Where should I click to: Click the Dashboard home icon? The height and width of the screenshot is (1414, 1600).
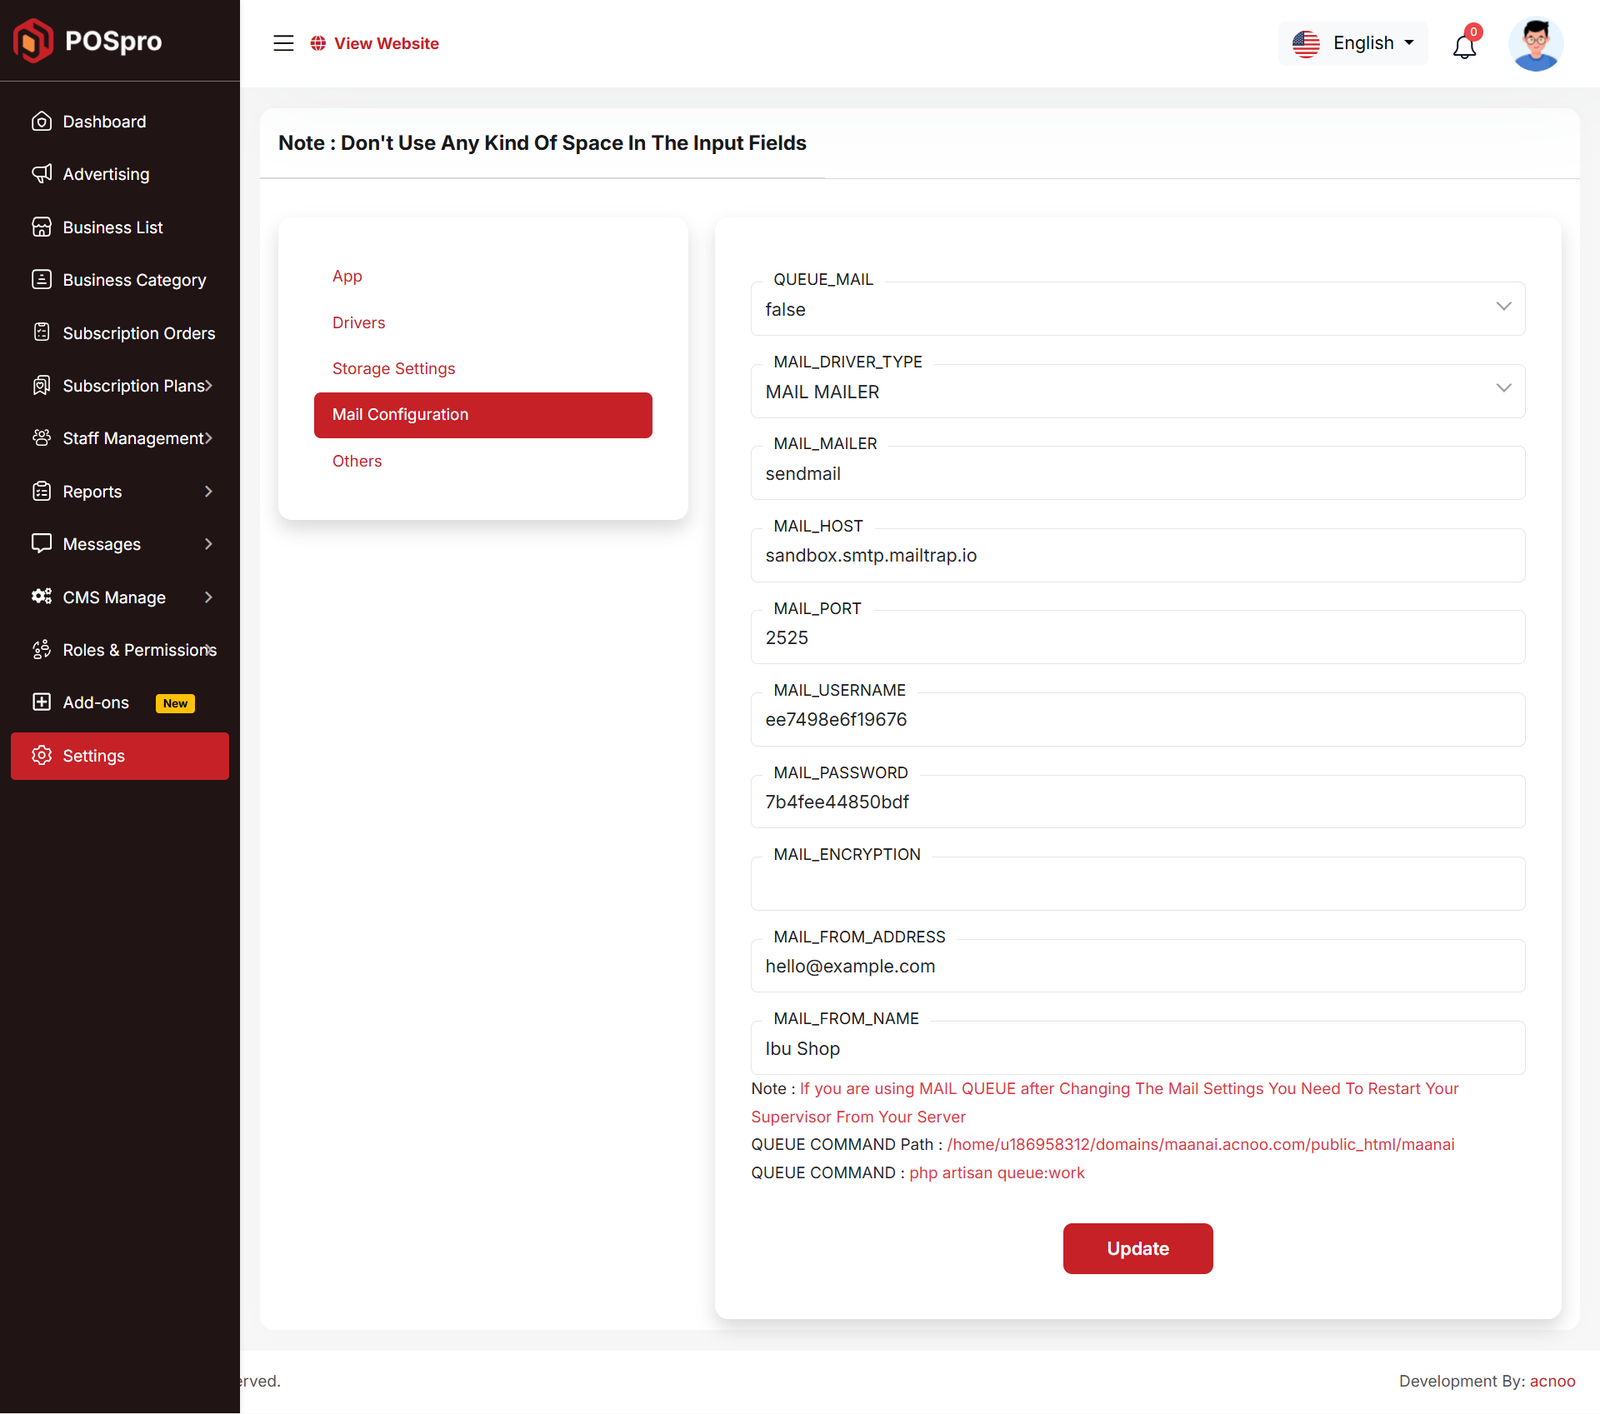point(41,121)
